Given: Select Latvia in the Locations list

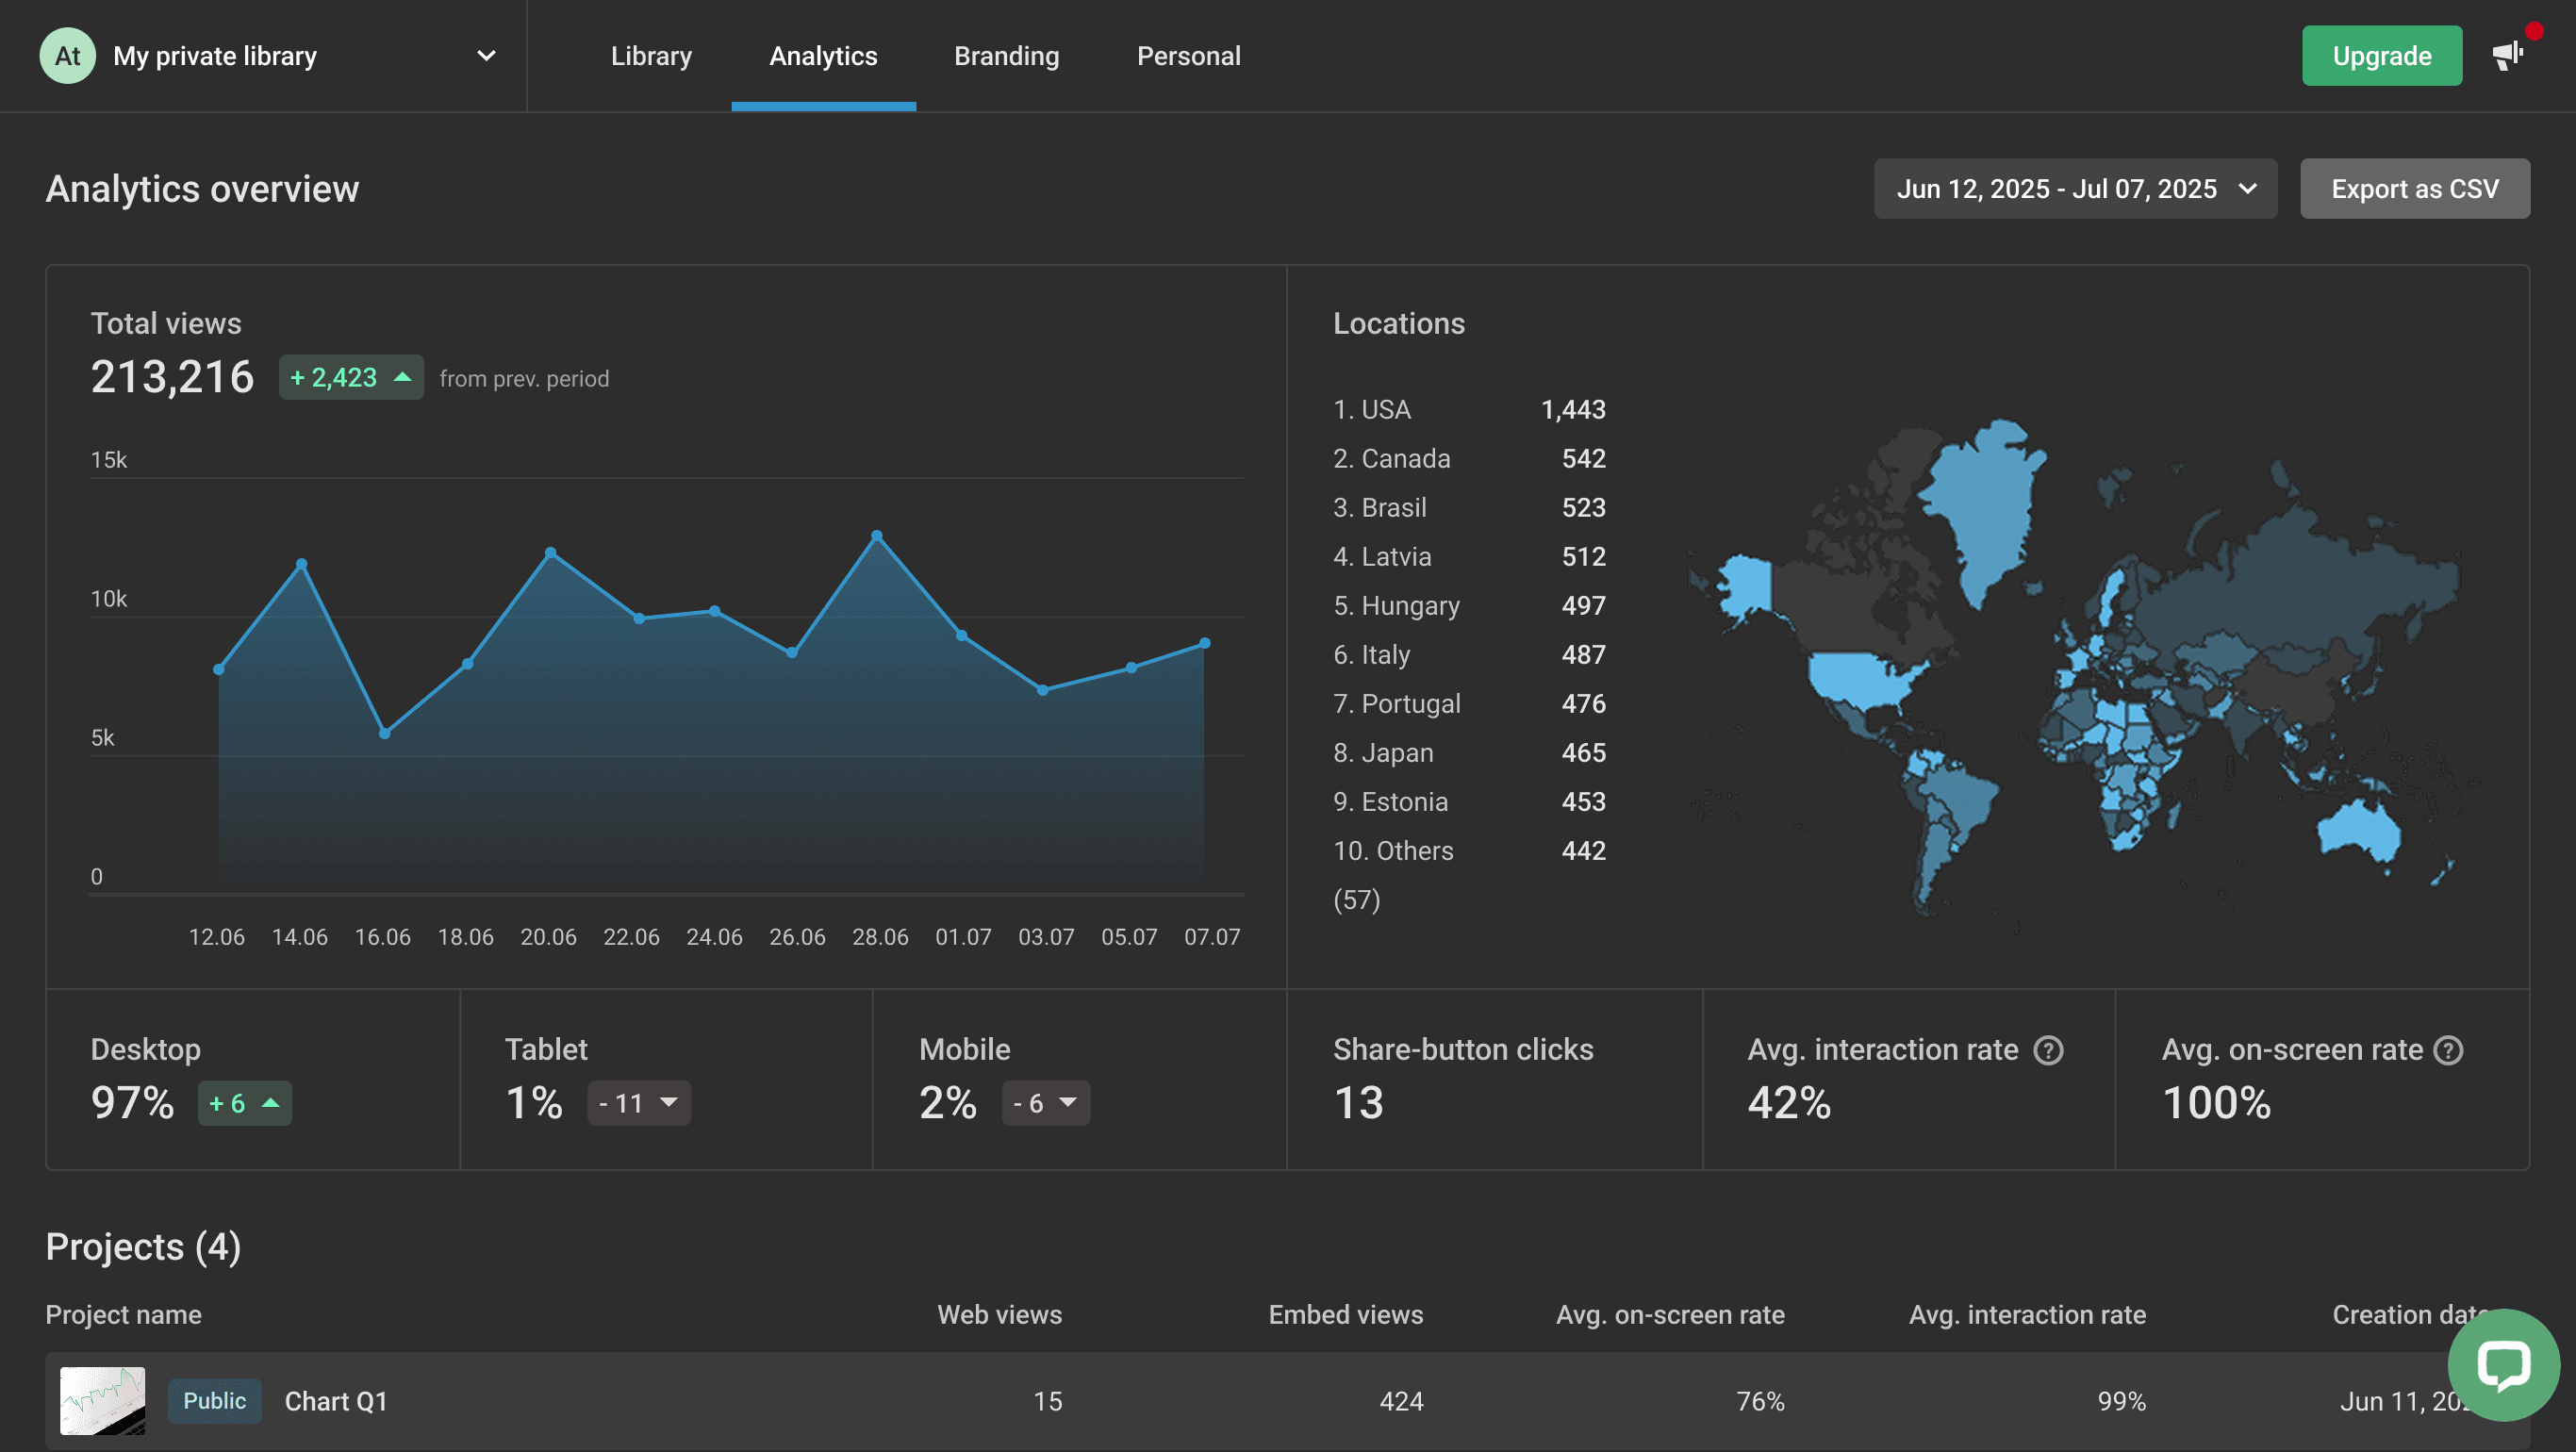Looking at the screenshot, I should click(x=1469, y=557).
